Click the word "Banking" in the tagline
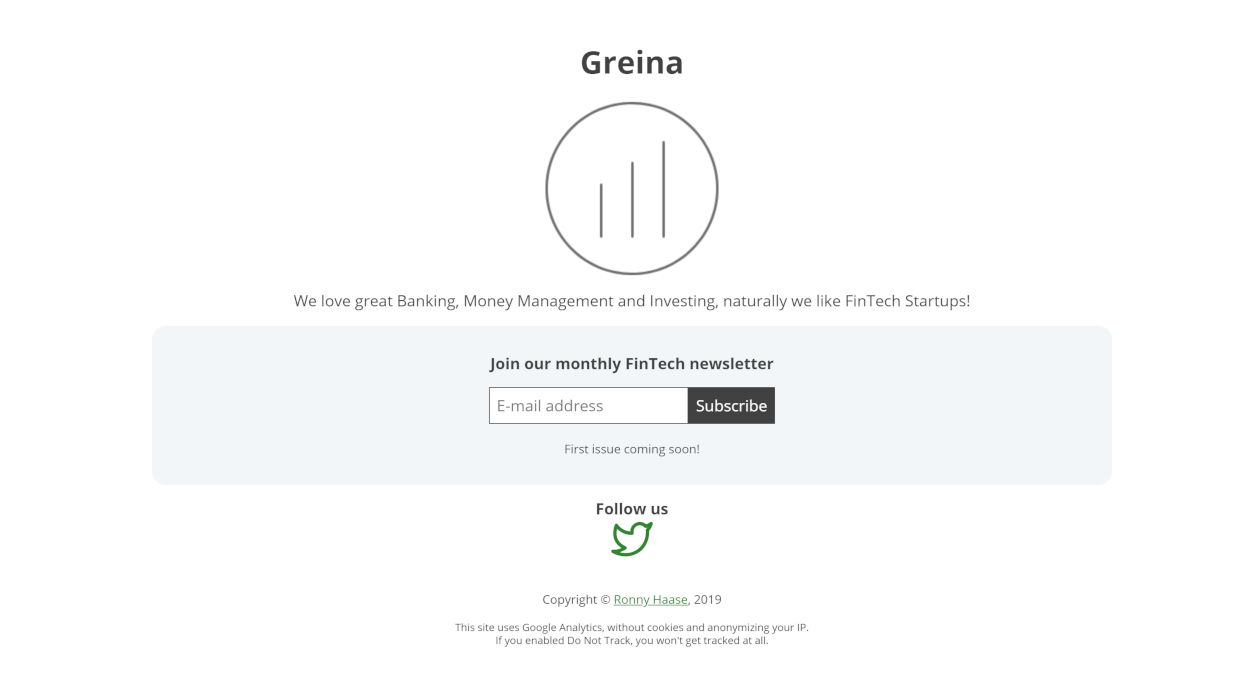This screenshot has width=1260, height=700. tap(427, 301)
